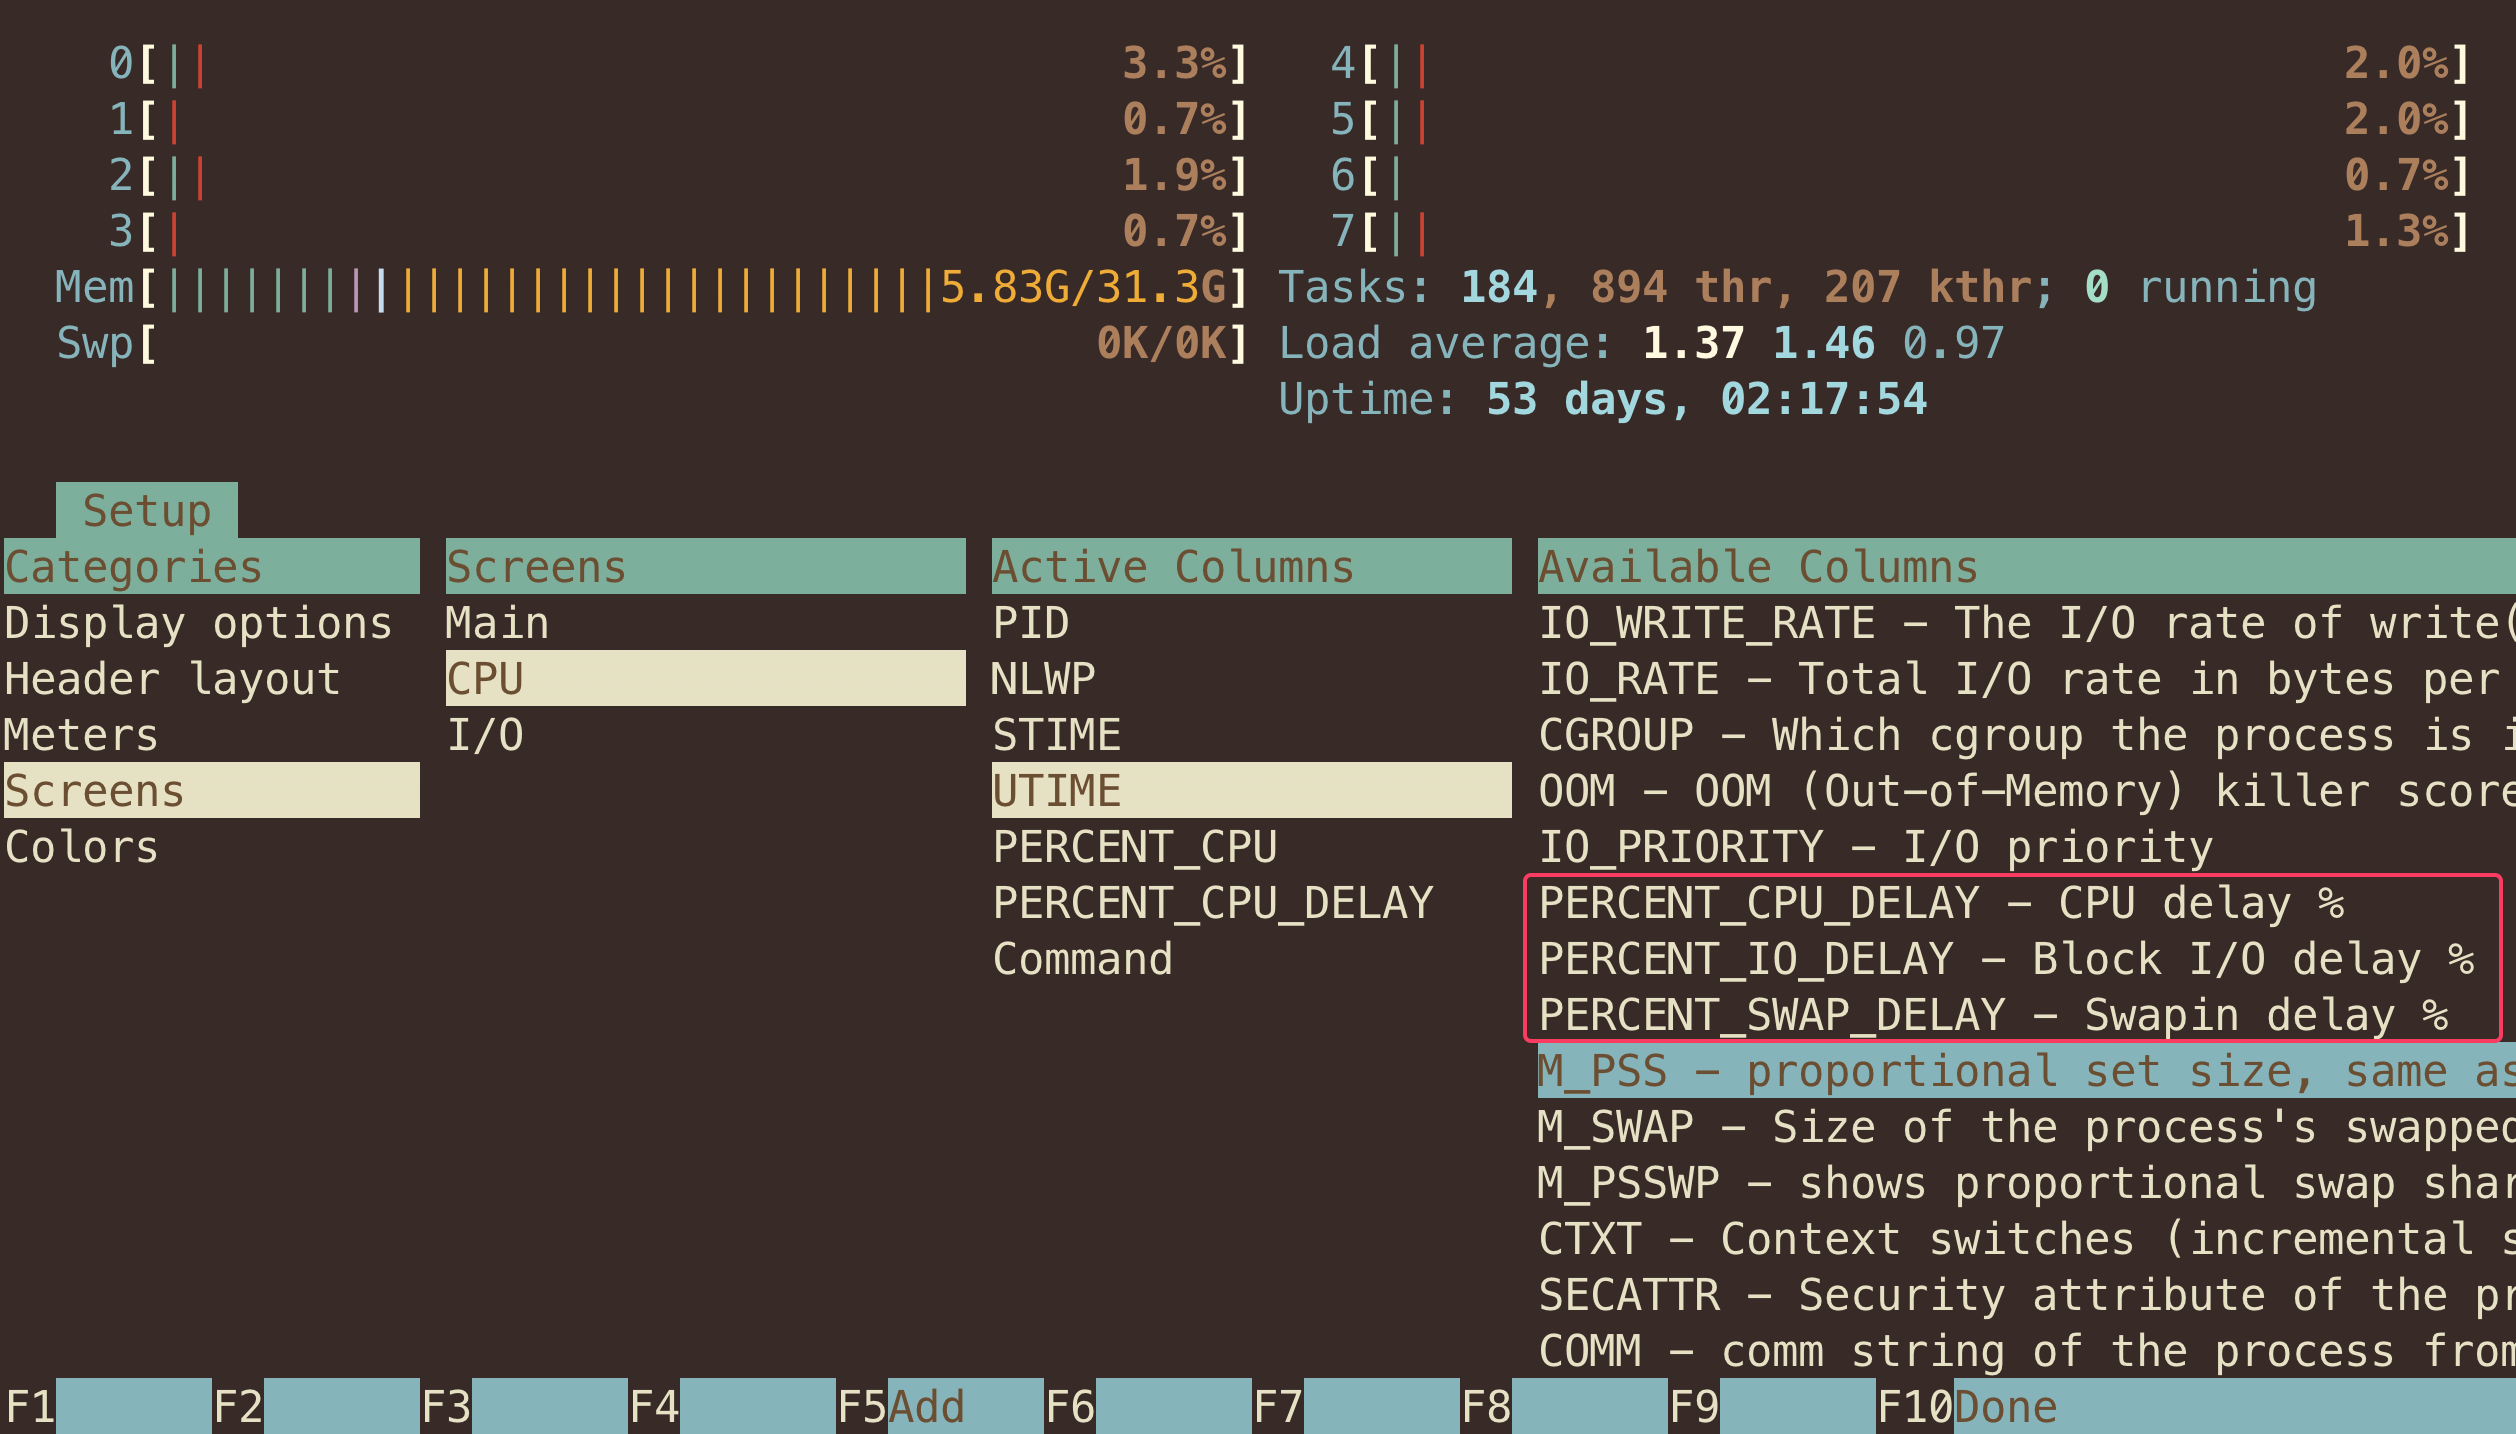This screenshot has height=1434, width=2516.
Task: Select Display options category
Action: click(211, 623)
